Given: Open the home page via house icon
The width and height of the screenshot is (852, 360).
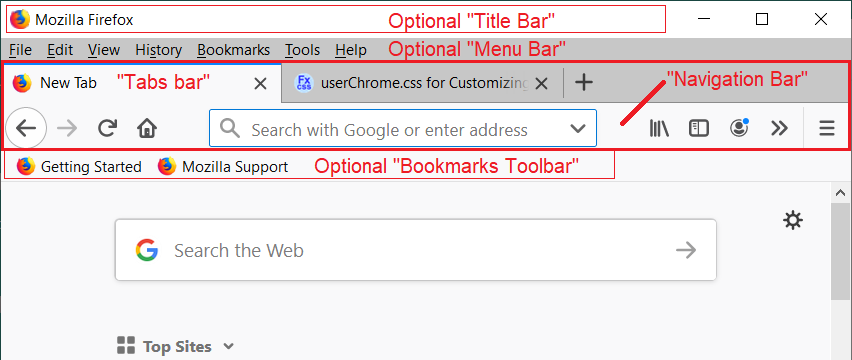Looking at the screenshot, I should click(147, 129).
